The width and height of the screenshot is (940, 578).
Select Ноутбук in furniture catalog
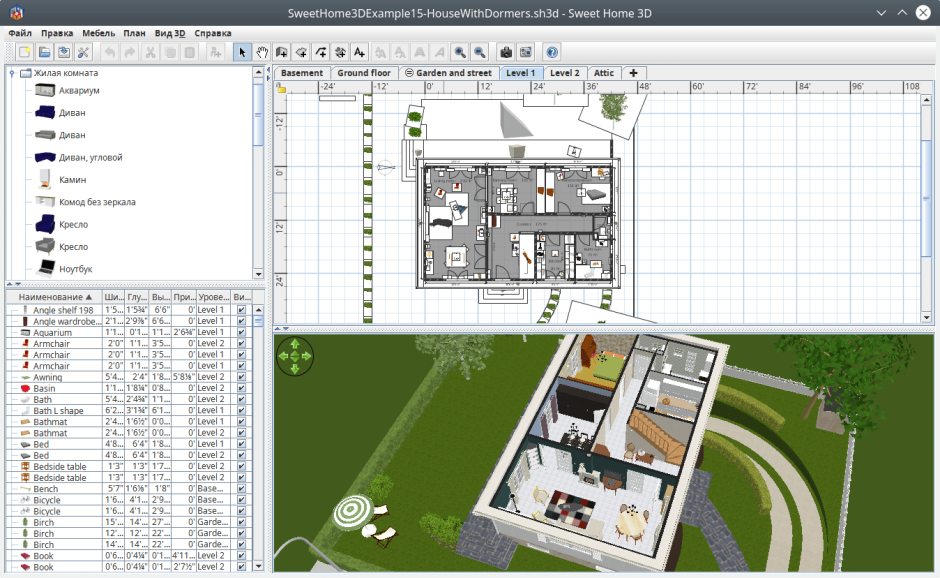(76, 269)
